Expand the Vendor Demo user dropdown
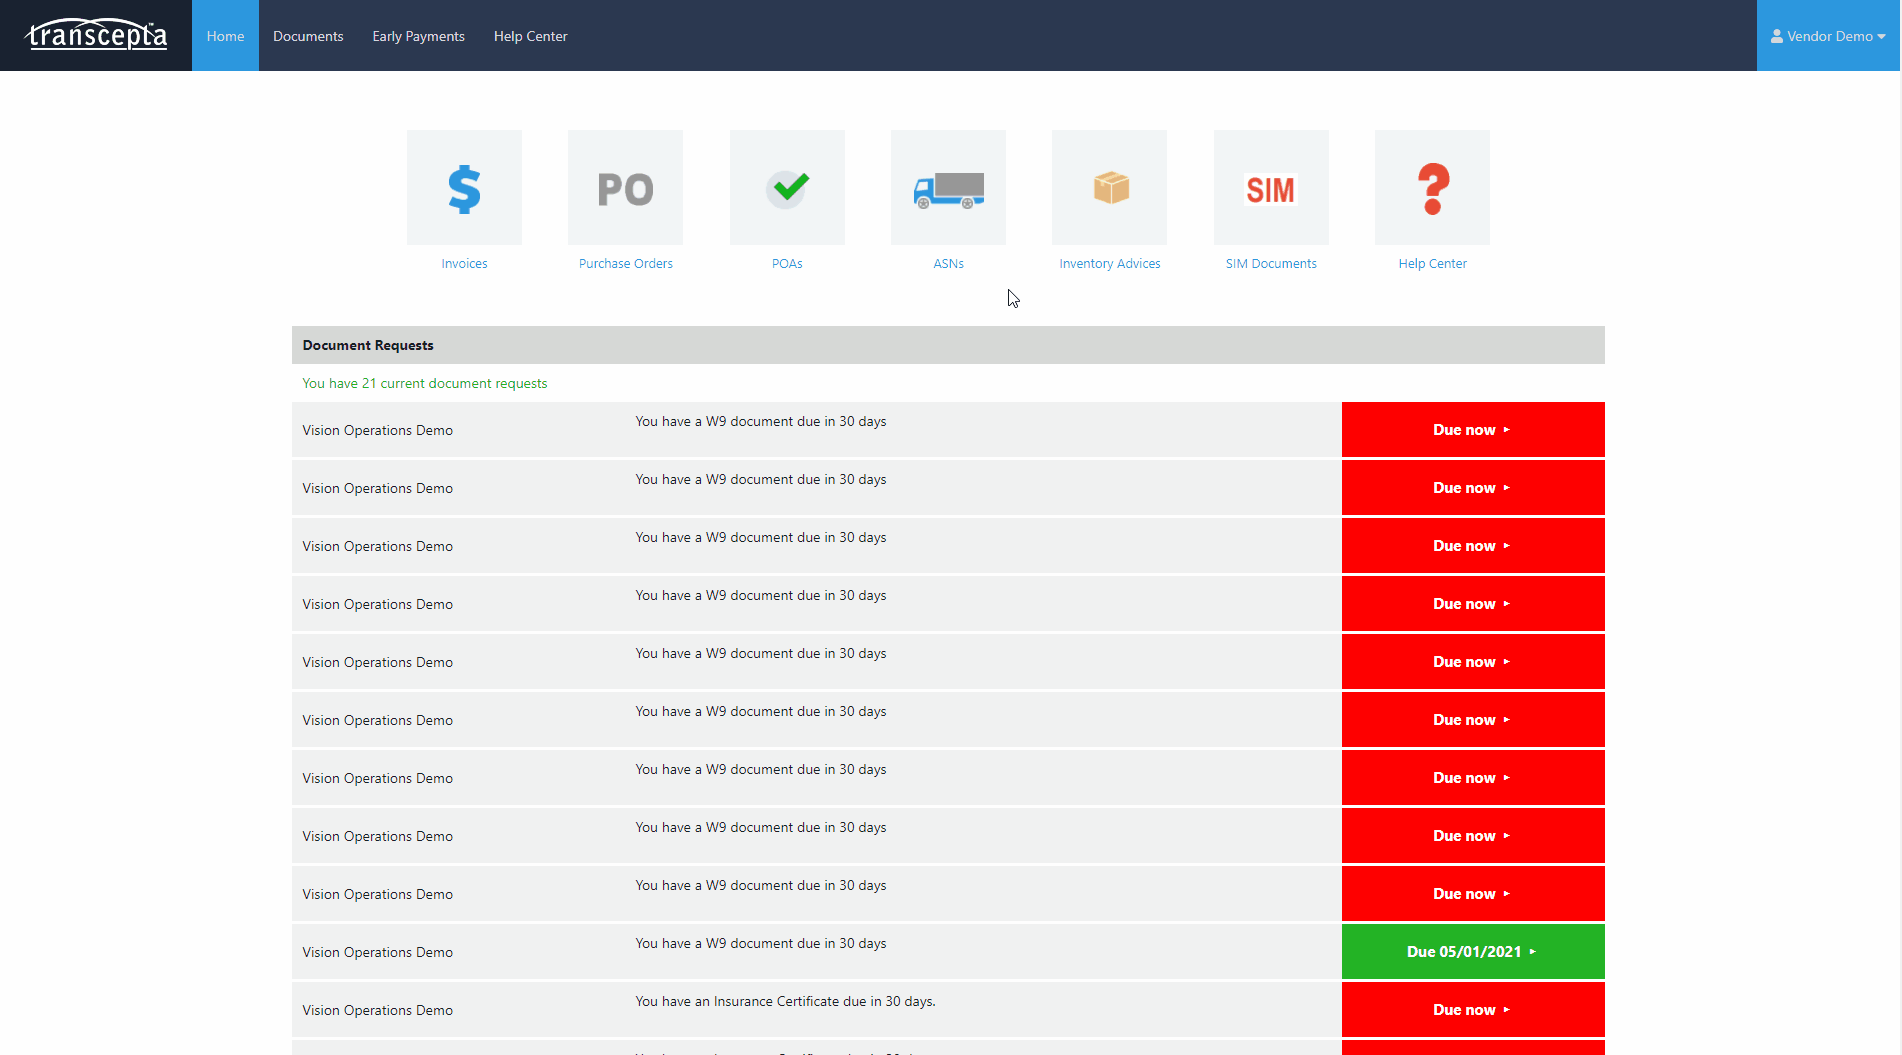Image resolution: width=1902 pixels, height=1055 pixels. (x=1828, y=36)
